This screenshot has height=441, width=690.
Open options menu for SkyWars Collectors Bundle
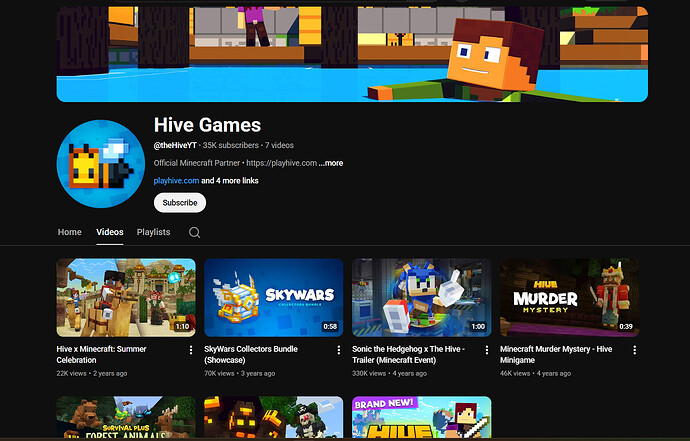[x=339, y=350]
